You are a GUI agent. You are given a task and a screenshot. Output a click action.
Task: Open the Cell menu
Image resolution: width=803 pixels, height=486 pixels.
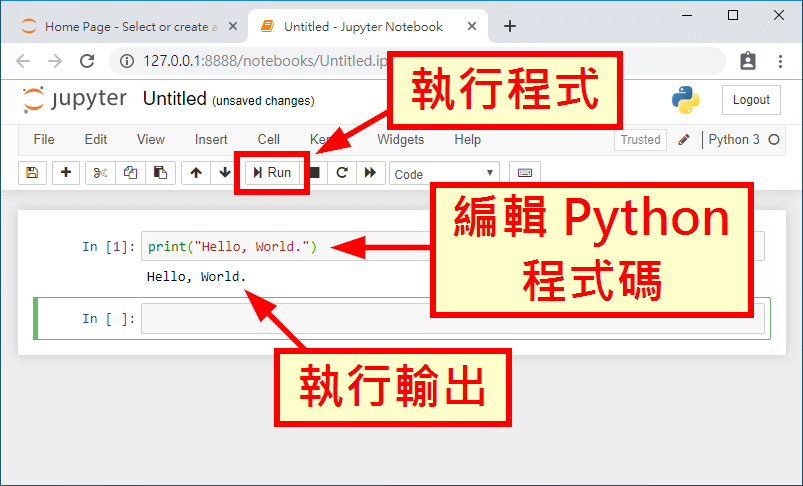click(x=268, y=139)
